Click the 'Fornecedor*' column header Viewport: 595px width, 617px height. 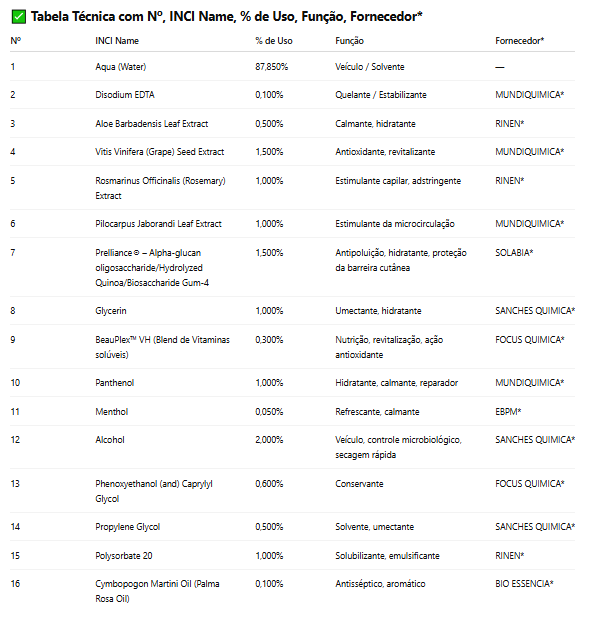click(x=519, y=41)
